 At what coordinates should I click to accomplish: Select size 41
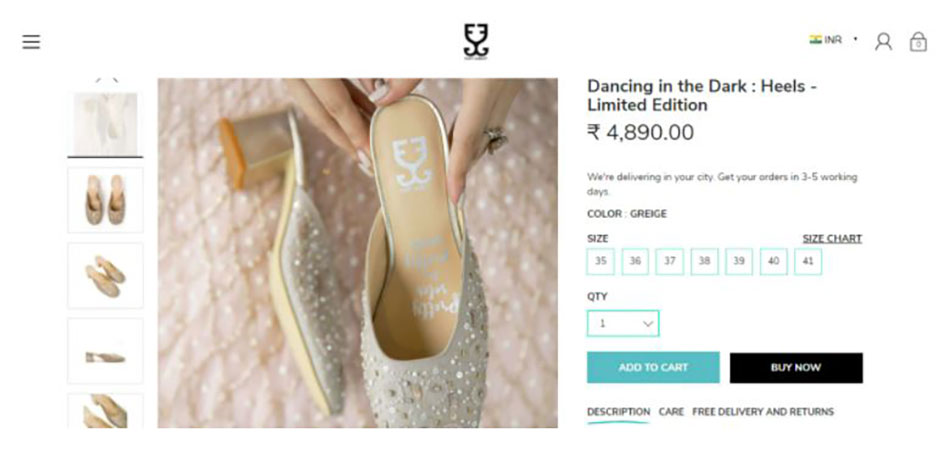(x=808, y=261)
